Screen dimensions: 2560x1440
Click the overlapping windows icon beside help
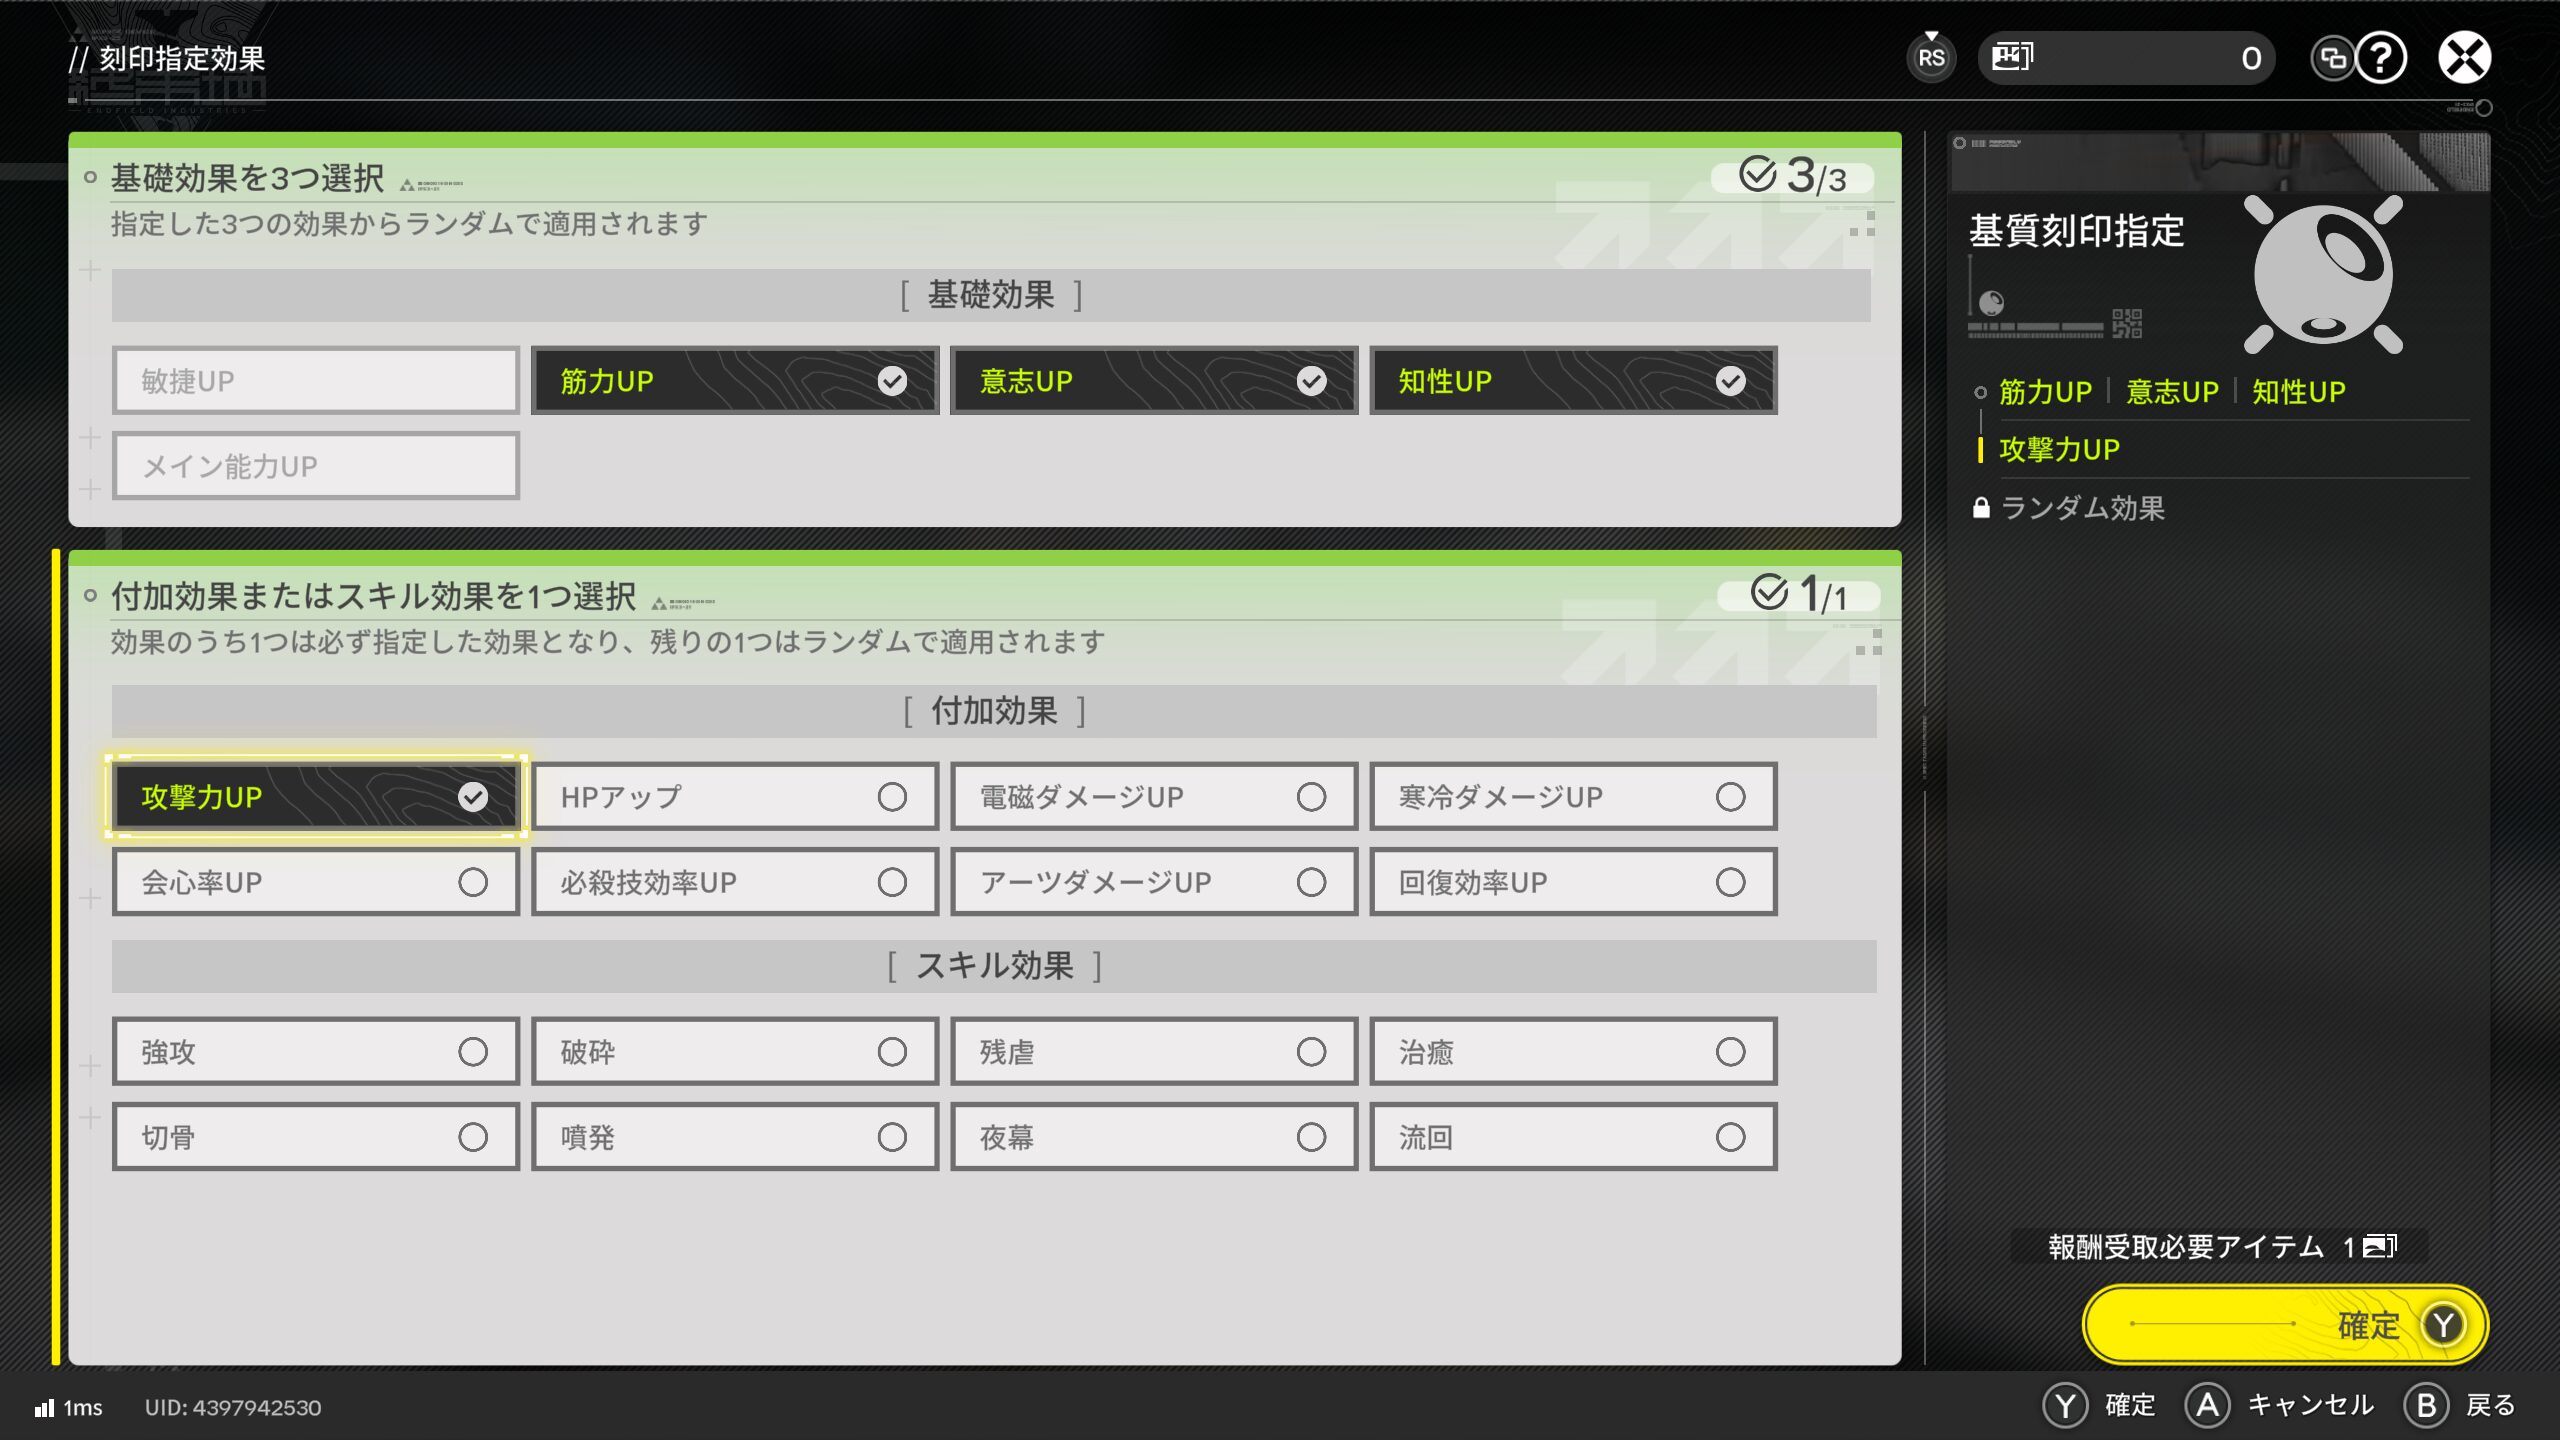(2332, 58)
